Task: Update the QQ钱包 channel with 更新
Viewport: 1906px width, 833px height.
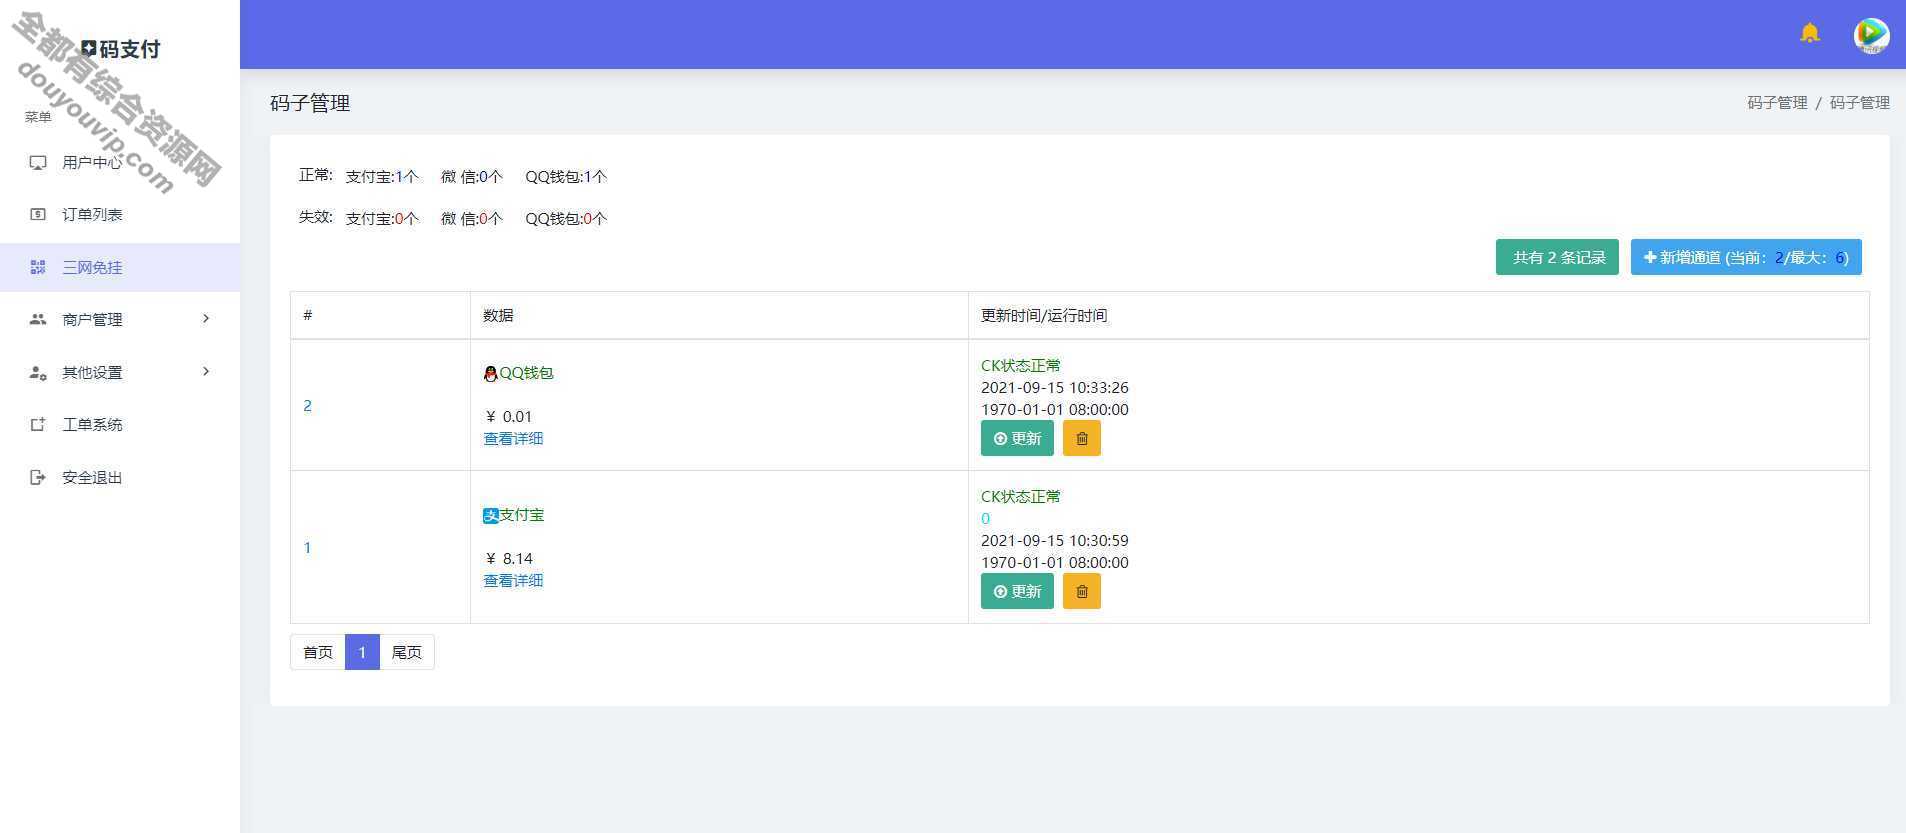Action: 1017,438
